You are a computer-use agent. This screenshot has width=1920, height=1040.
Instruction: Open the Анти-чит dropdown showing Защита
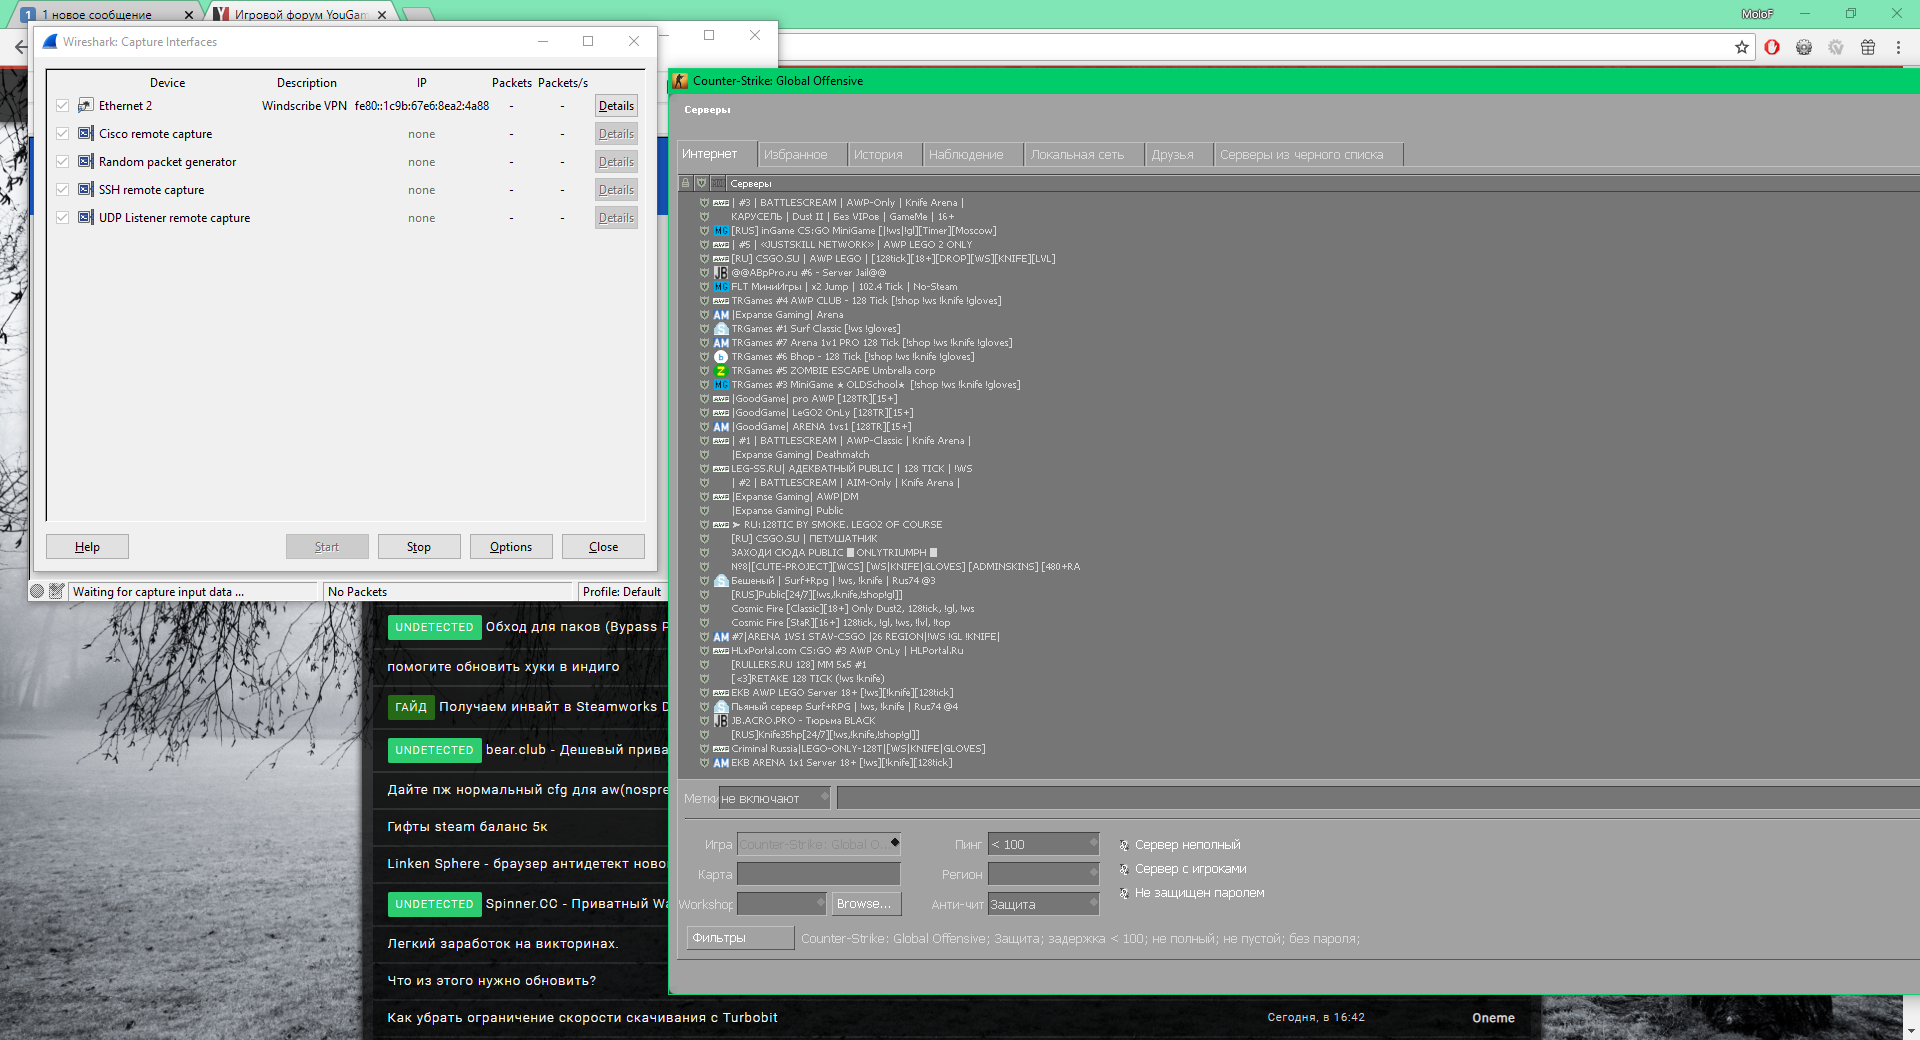1043,904
